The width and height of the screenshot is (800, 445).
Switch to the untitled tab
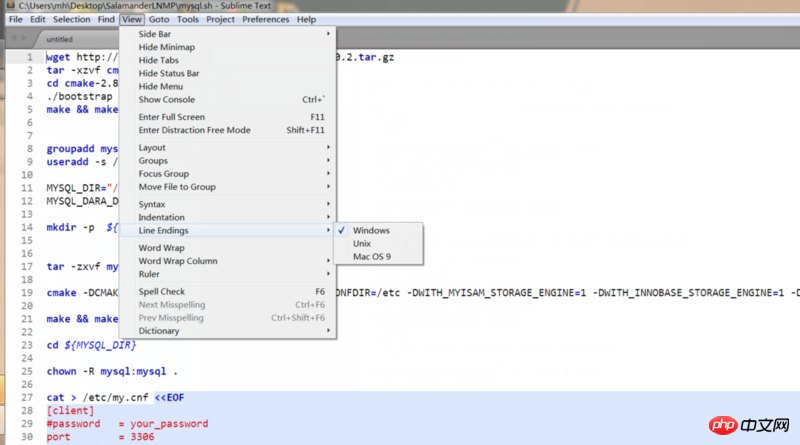tap(59, 39)
